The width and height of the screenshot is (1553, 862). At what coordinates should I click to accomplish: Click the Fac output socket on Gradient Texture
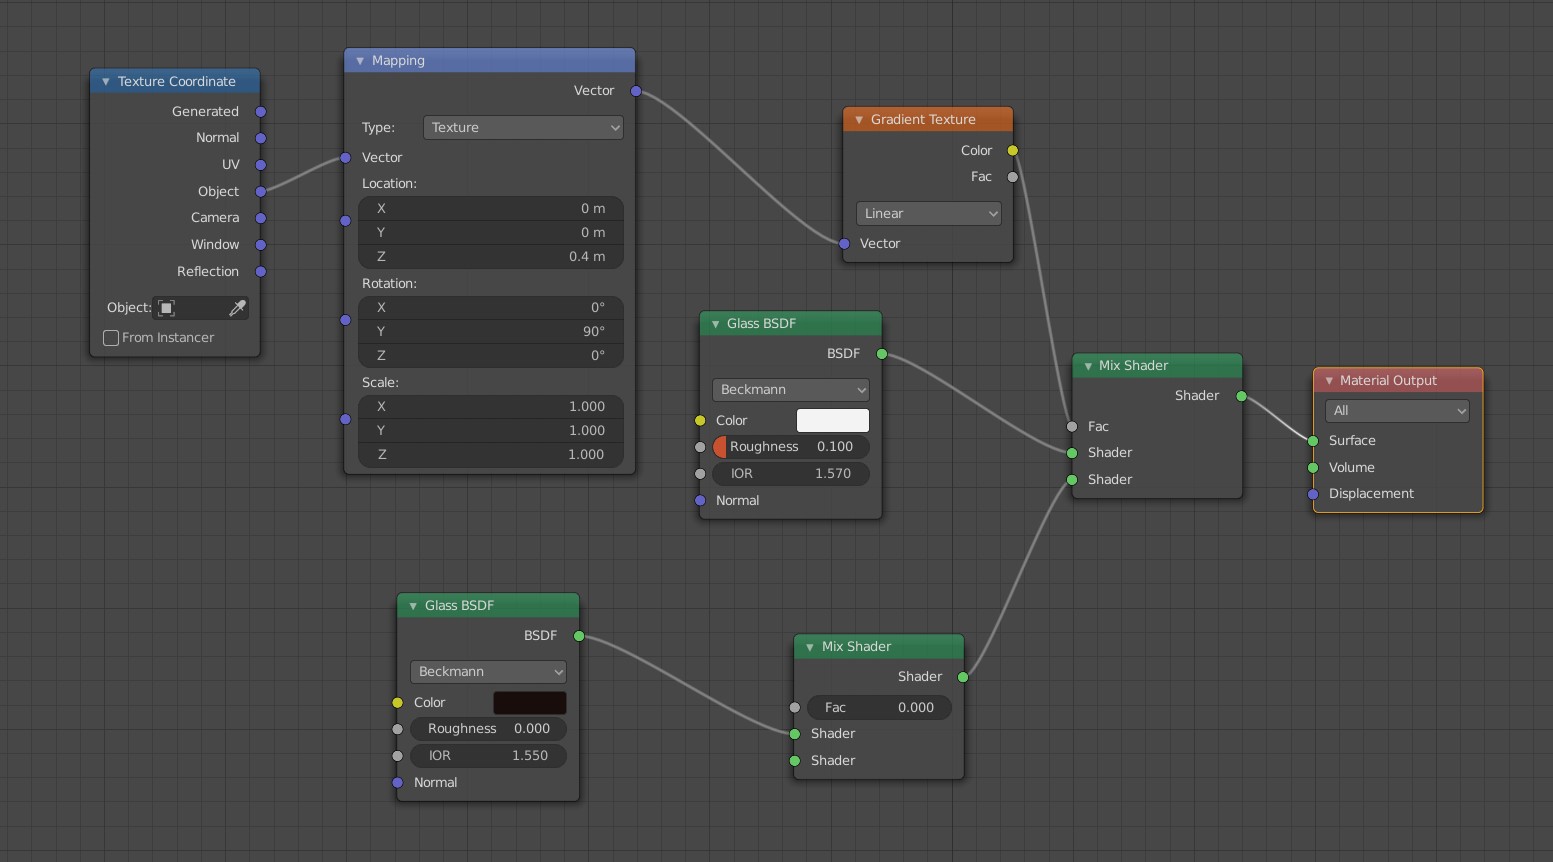(x=1013, y=177)
